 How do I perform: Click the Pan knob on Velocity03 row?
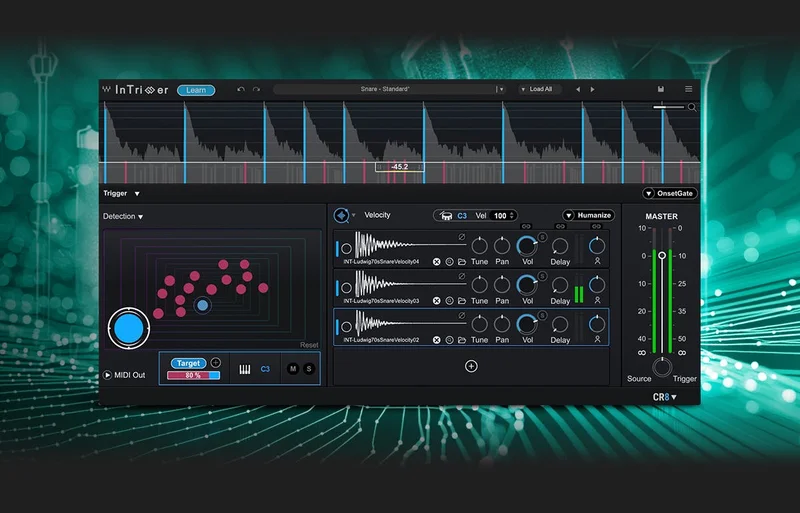pyautogui.click(x=502, y=285)
